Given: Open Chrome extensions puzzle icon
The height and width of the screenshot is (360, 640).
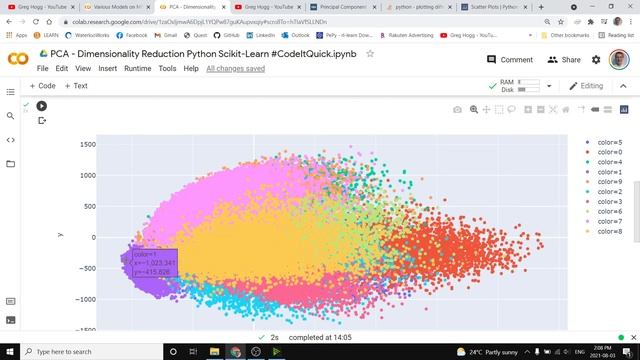Looking at the screenshot, I should coord(591,22).
